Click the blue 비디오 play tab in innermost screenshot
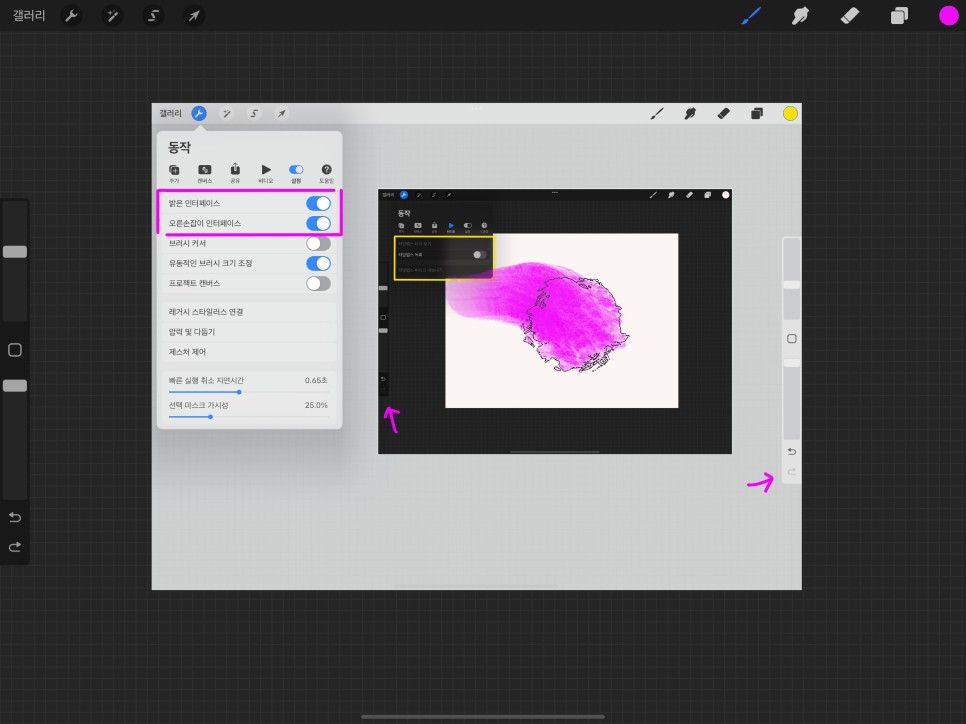This screenshot has height=724, width=966. [451, 227]
